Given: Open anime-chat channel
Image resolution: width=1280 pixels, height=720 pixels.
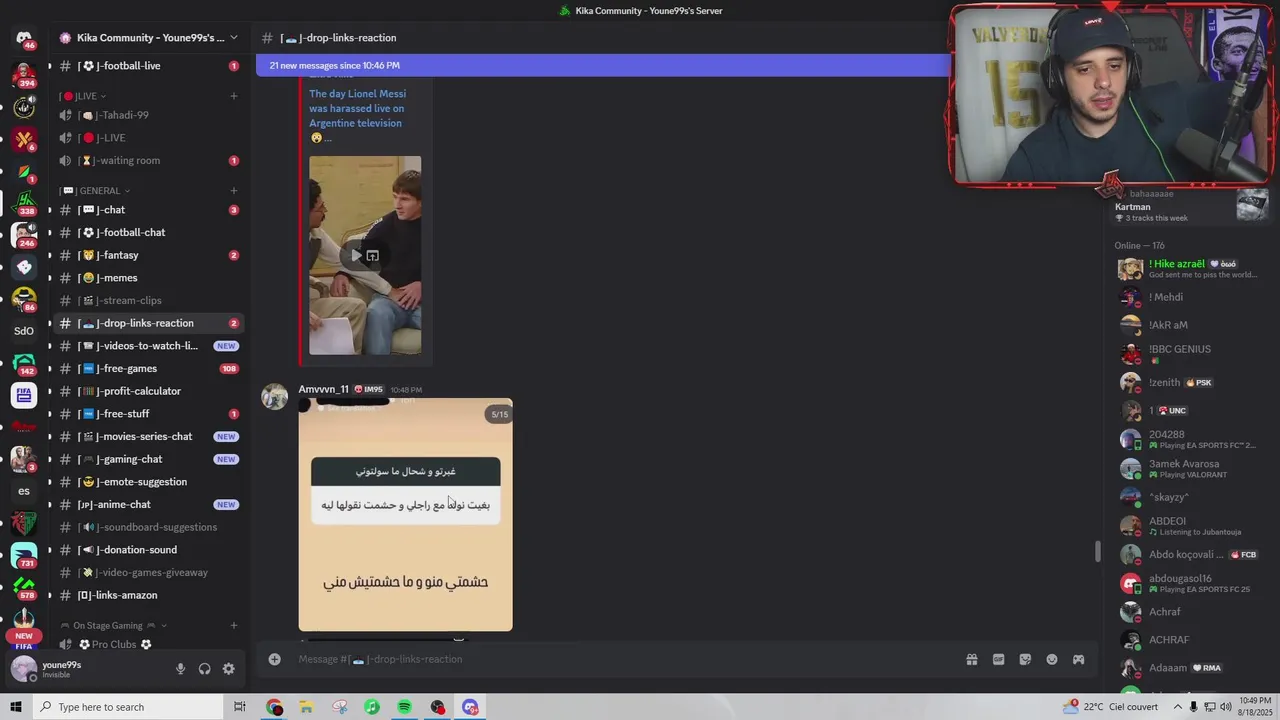Looking at the screenshot, I should click(148, 504).
